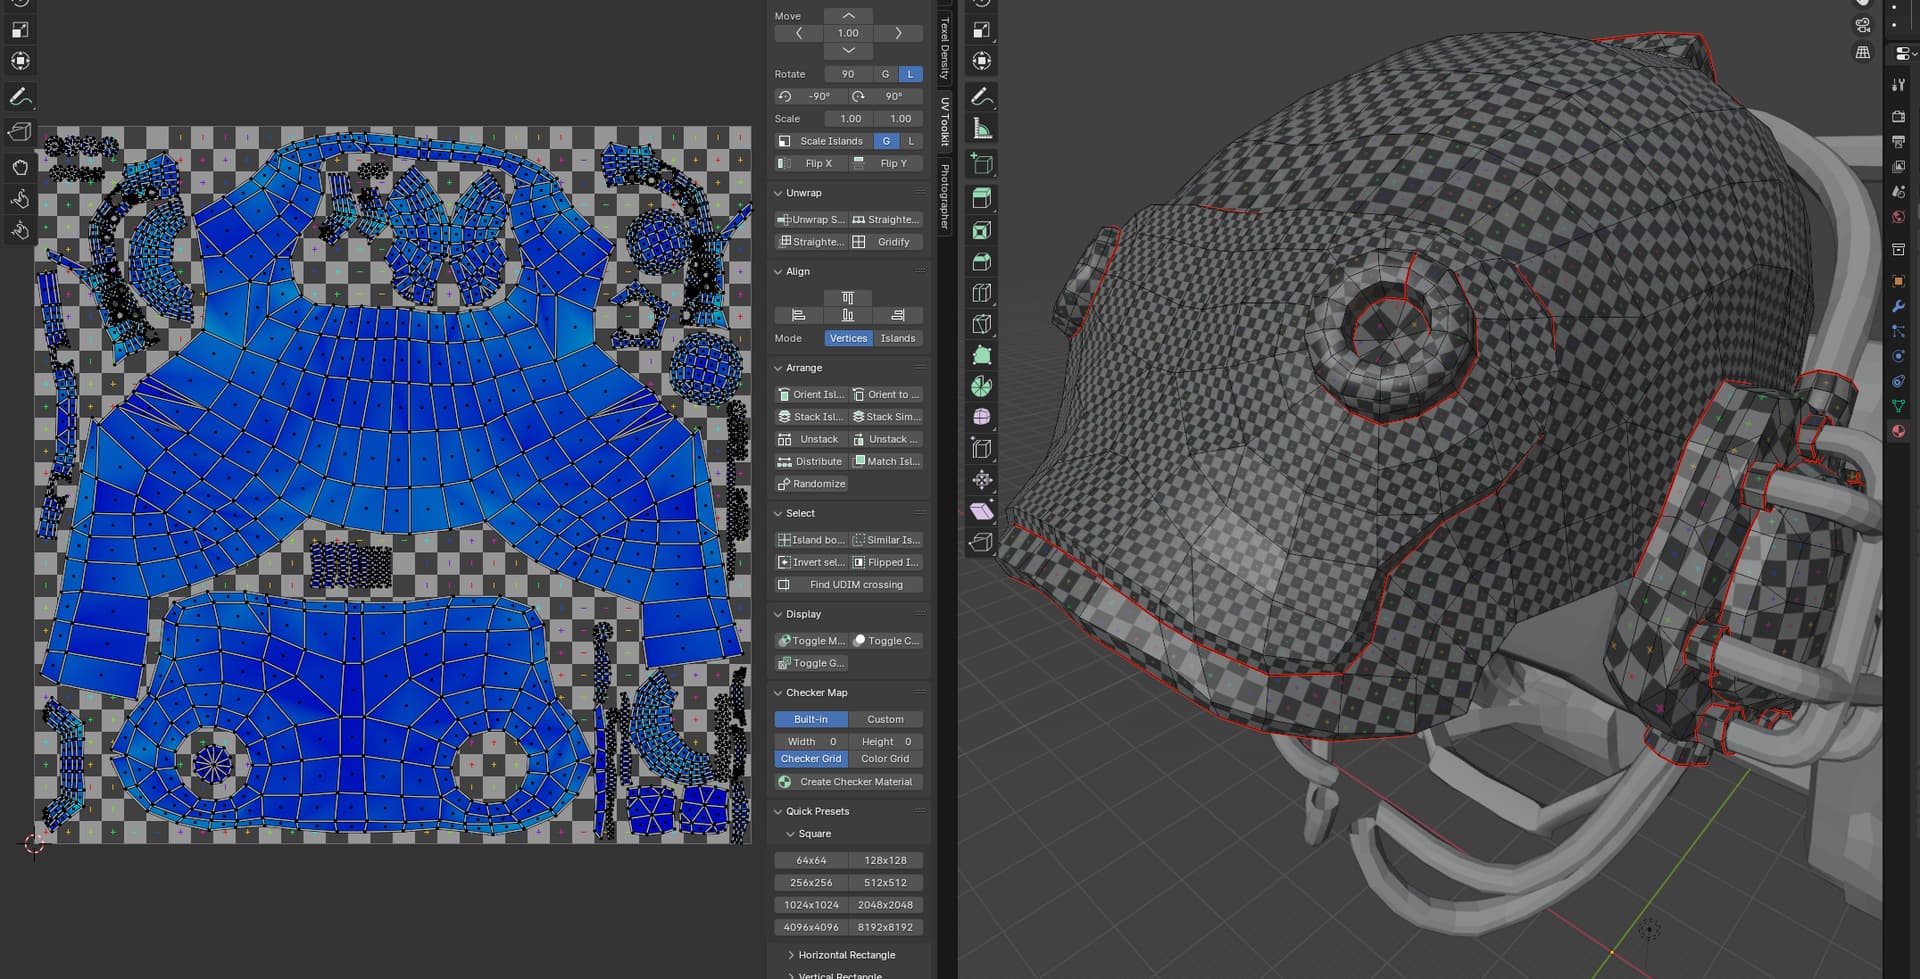Viewport: 1920px width, 979px height.
Task: Switch to the Photographer sidebar tab
Action: pos(944,196)
